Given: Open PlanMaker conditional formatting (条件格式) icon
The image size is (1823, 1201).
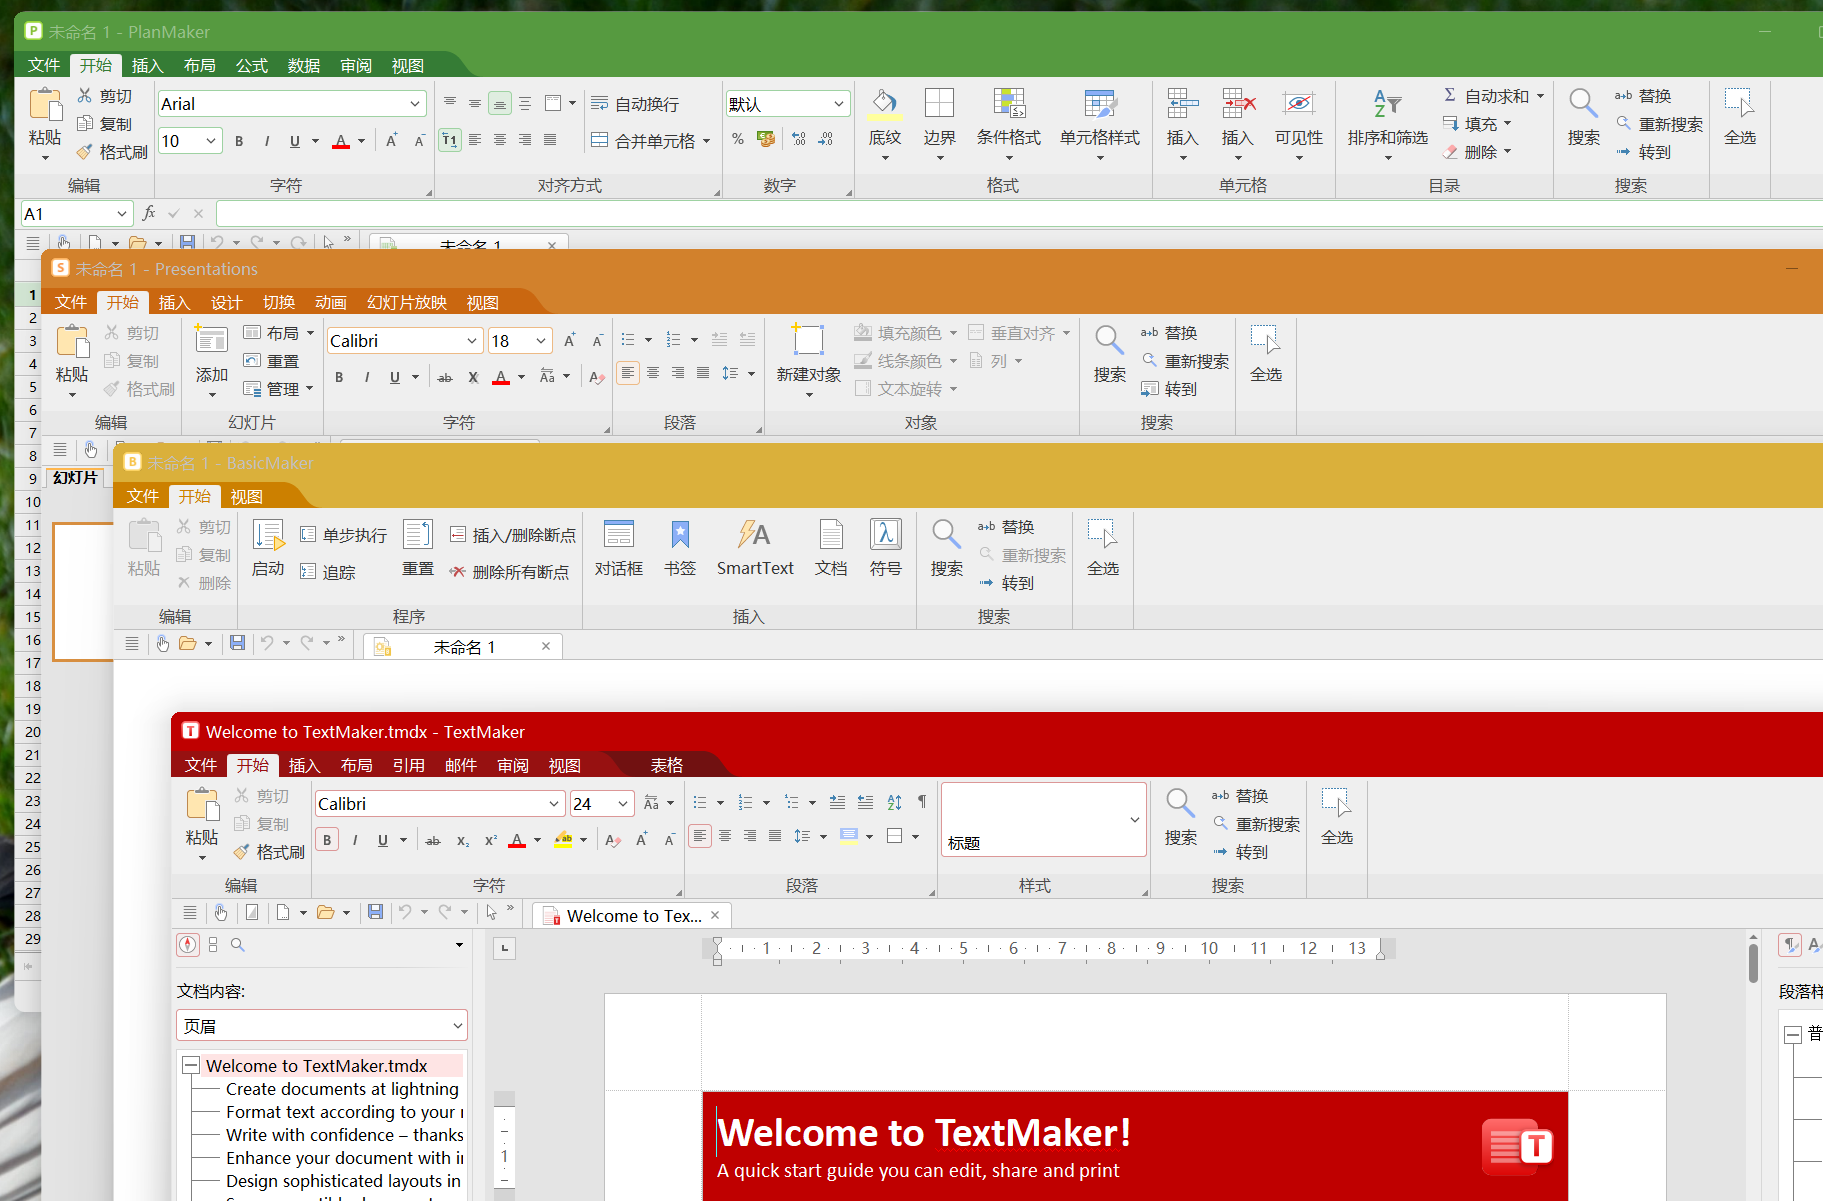Looking at the screenshot, I should [x=1009, y=103].
